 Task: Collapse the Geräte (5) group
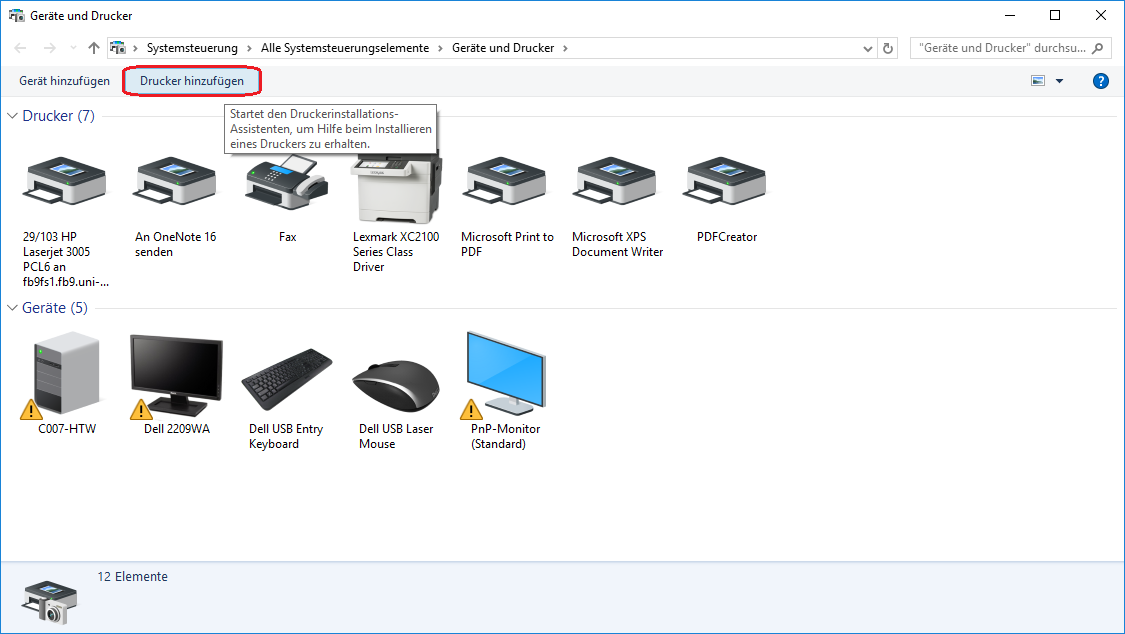pyautogui.click(x=13, y=308)
